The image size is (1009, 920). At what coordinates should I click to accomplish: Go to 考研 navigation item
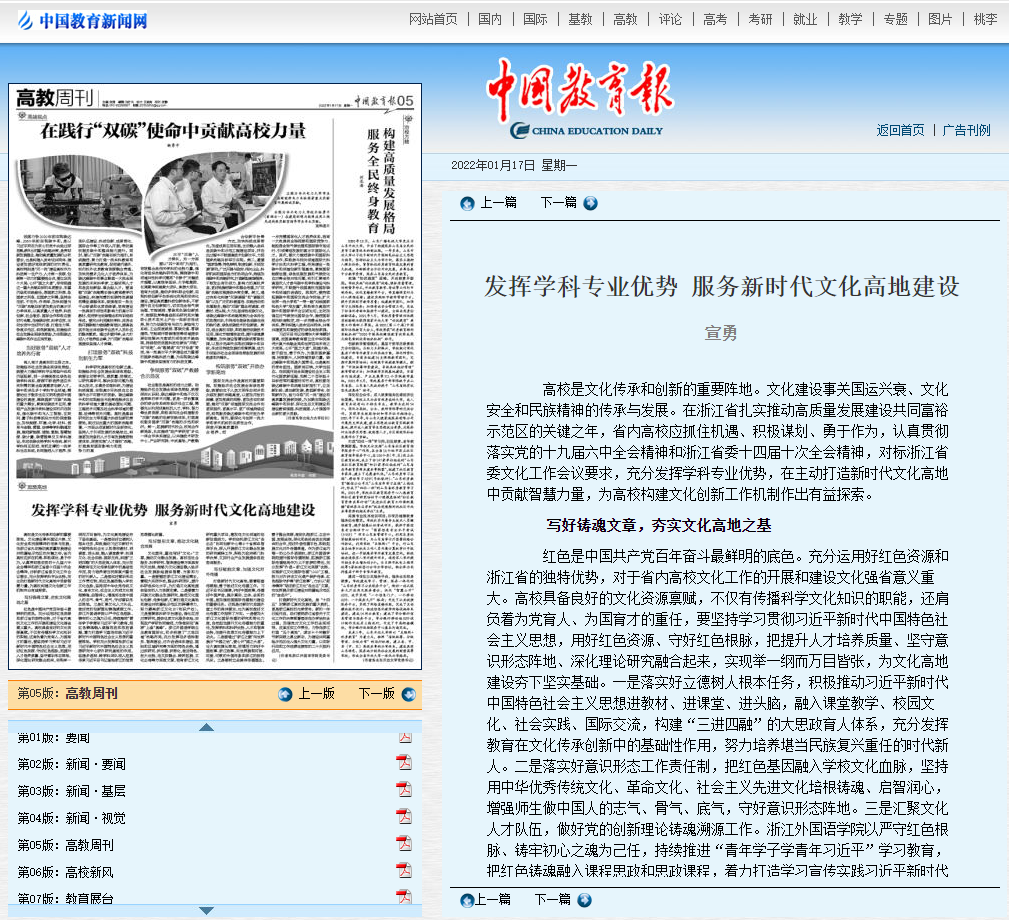coord(760,19)
